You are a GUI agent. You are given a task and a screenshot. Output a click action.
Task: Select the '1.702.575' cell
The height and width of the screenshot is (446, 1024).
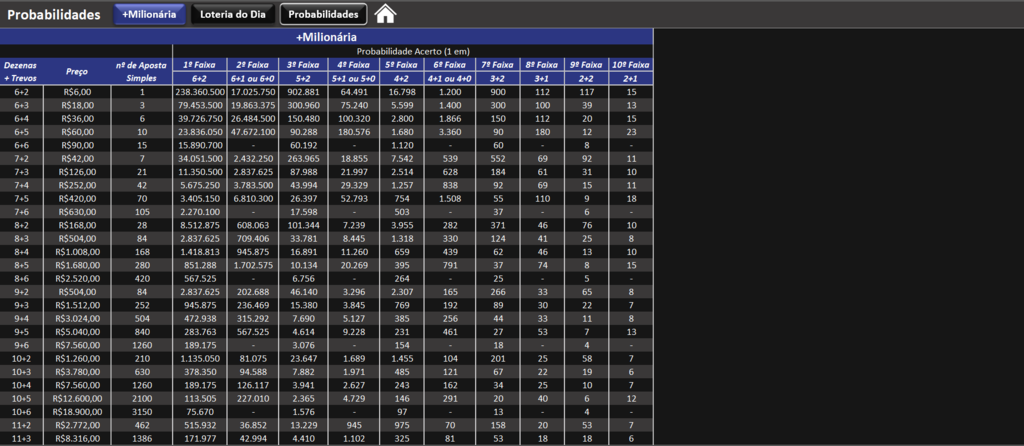tap(254, 264)
